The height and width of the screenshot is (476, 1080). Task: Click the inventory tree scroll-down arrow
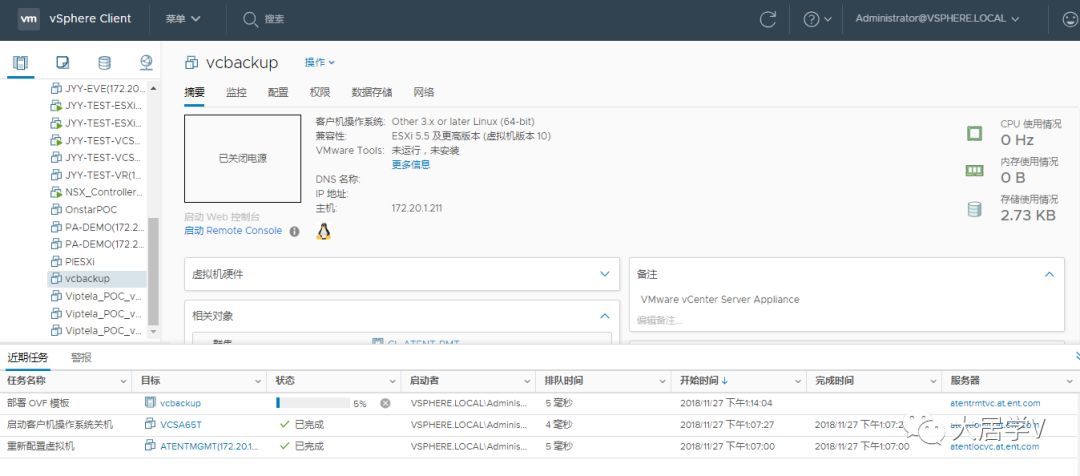click(153, 331)
